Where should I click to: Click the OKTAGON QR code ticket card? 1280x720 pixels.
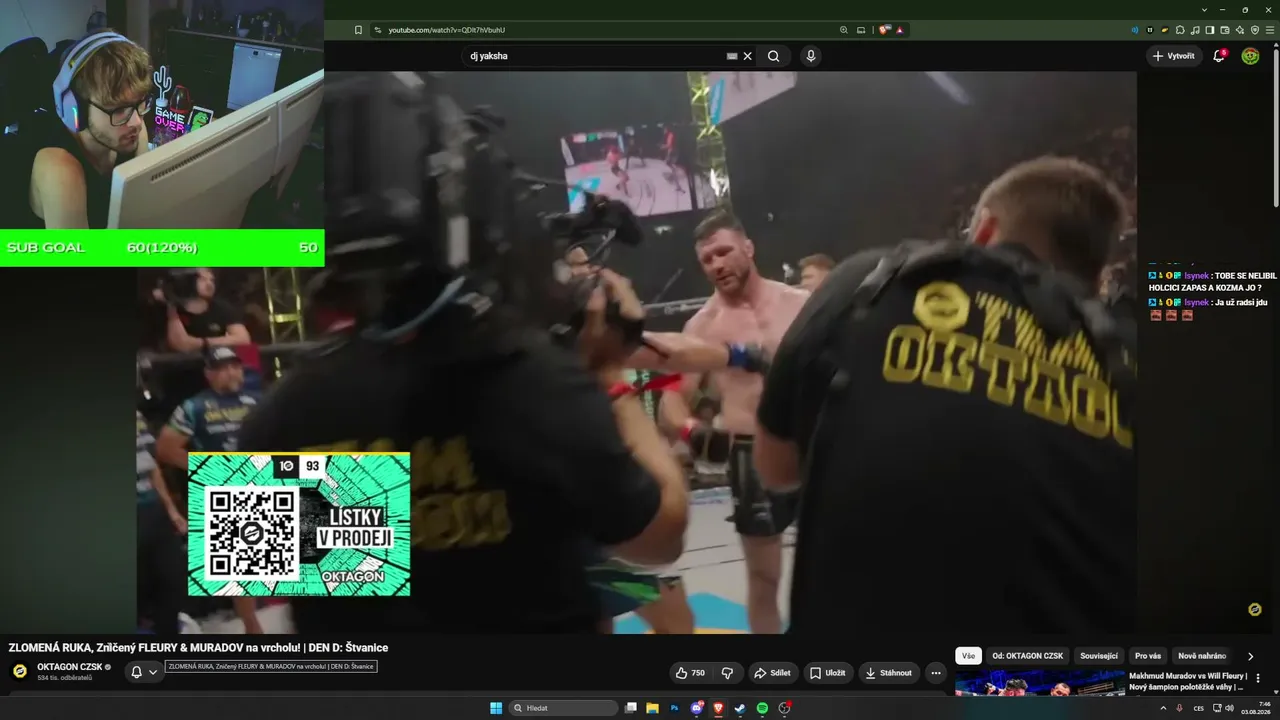(299, 524)
